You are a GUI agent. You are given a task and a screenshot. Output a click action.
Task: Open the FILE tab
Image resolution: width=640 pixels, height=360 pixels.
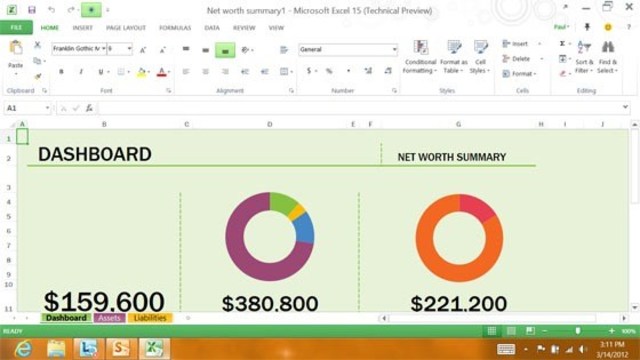pos(16,27)
